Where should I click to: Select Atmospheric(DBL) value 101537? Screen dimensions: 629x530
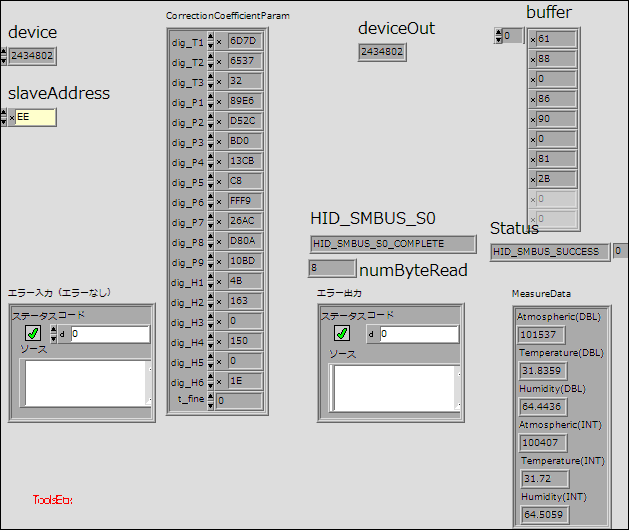(541, 335)
